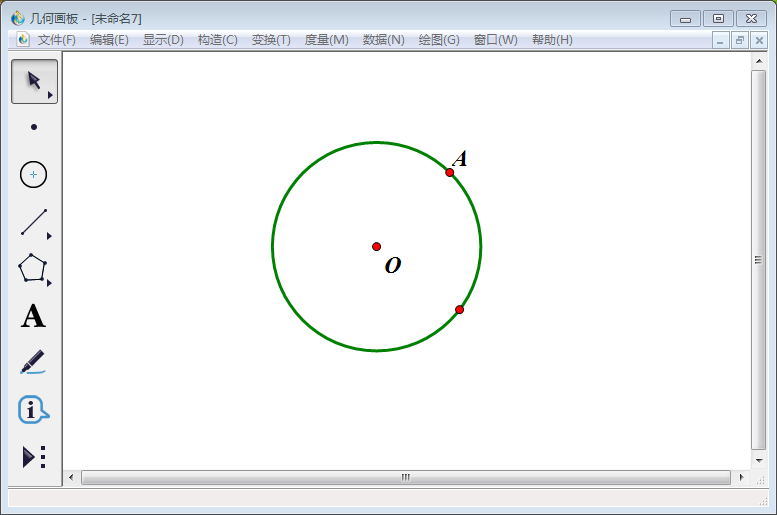Open the 文件(F) menu
The height and width of the screenshot is (515, 777).
(56, 40)
